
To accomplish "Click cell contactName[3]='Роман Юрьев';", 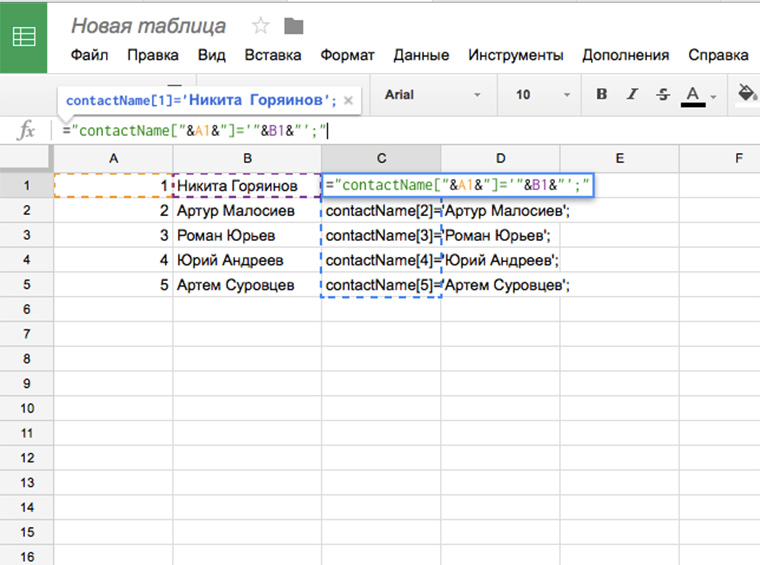I will [x=381, y=235].
